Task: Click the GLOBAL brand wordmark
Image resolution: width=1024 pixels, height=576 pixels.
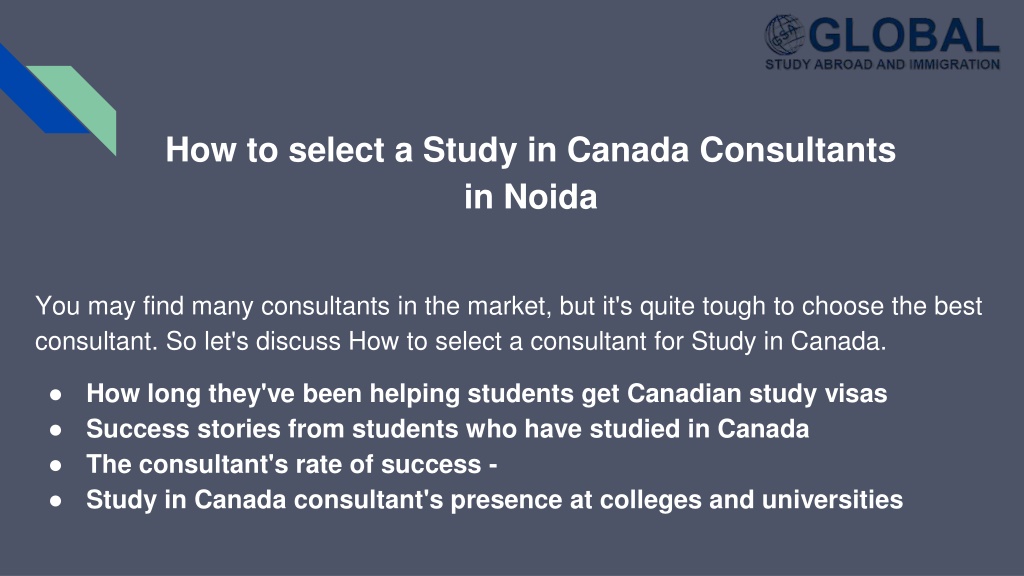Action: coord(904,35)
